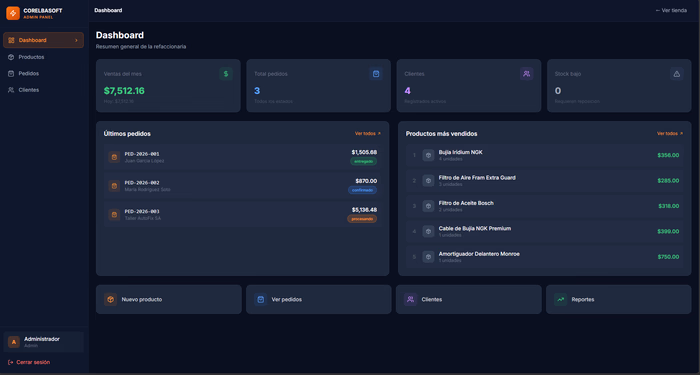
Task: Go to Pedidos in the sidebar menu
Action: tap(43, 74)
